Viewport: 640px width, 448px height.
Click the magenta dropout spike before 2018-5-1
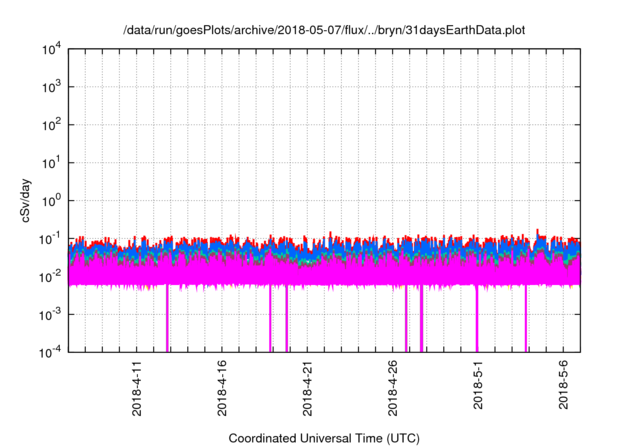[477, 318]
